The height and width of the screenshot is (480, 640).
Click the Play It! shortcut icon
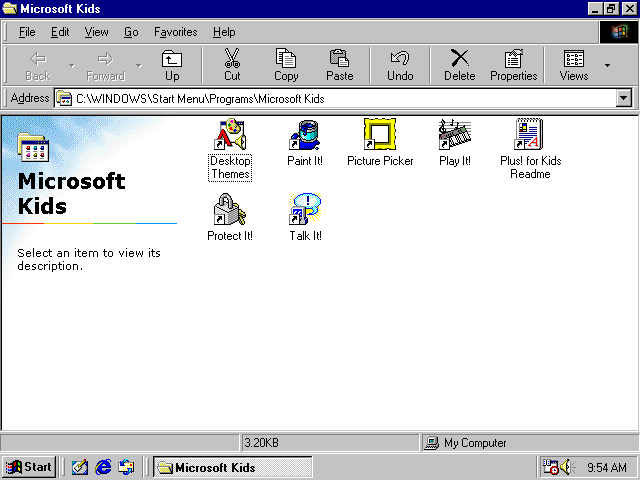tap(454, 135)
